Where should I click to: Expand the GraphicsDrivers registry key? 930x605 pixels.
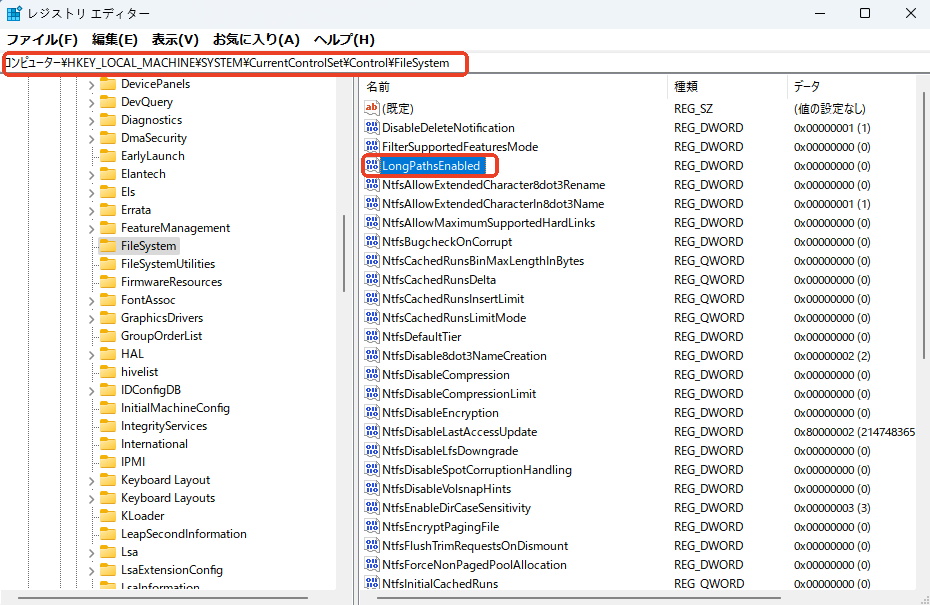point(91,318)
